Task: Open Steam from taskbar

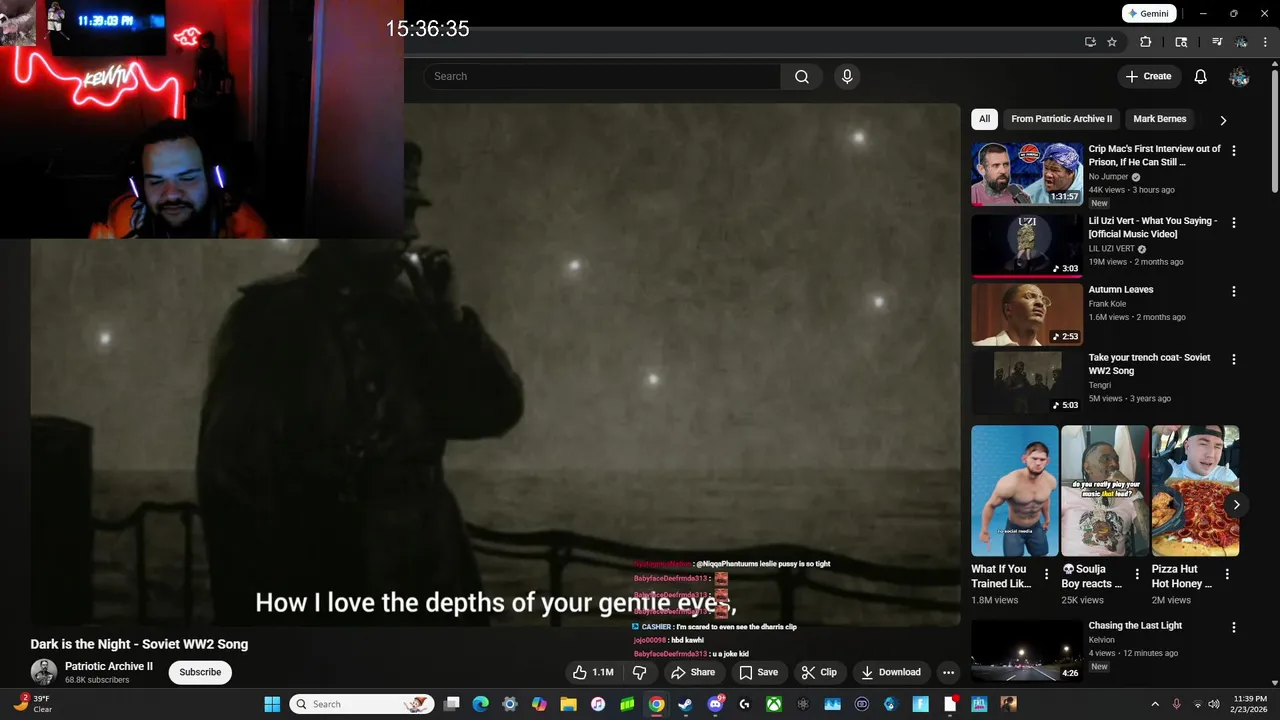Action: (685, 704)
